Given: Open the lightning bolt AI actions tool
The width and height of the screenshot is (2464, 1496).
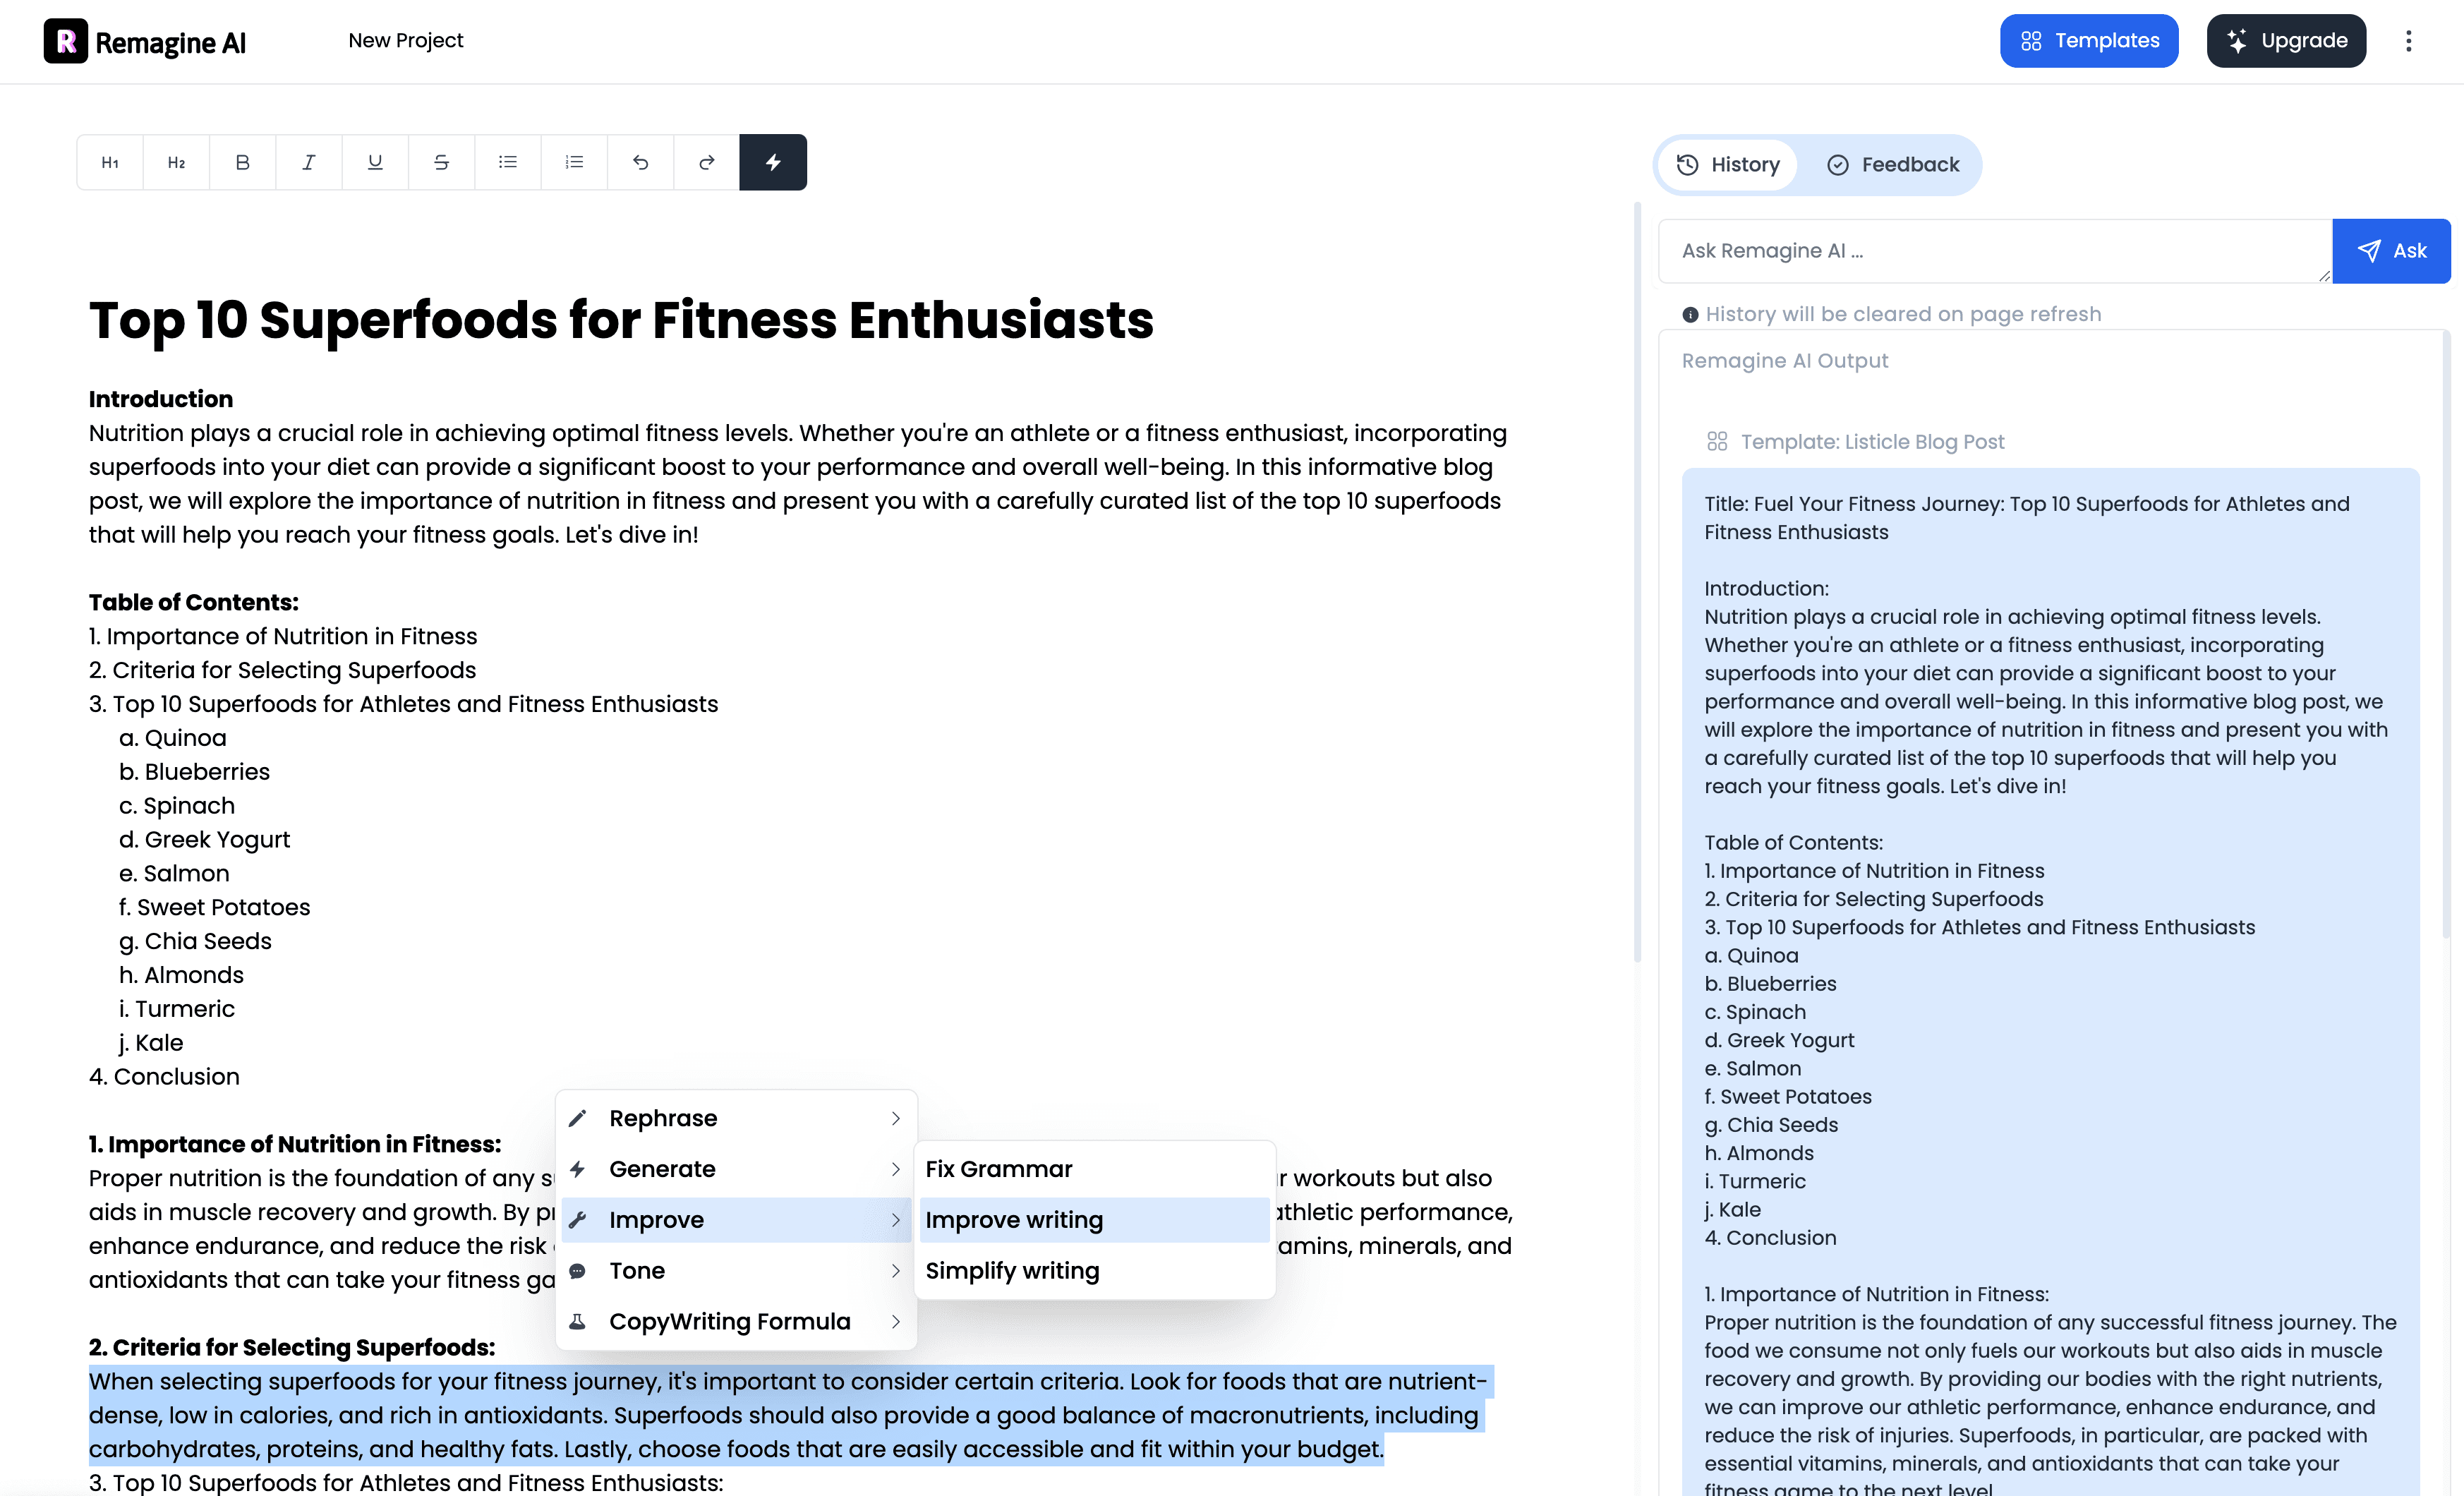Looking at the screenshot, I should click(x=773, y=162).
